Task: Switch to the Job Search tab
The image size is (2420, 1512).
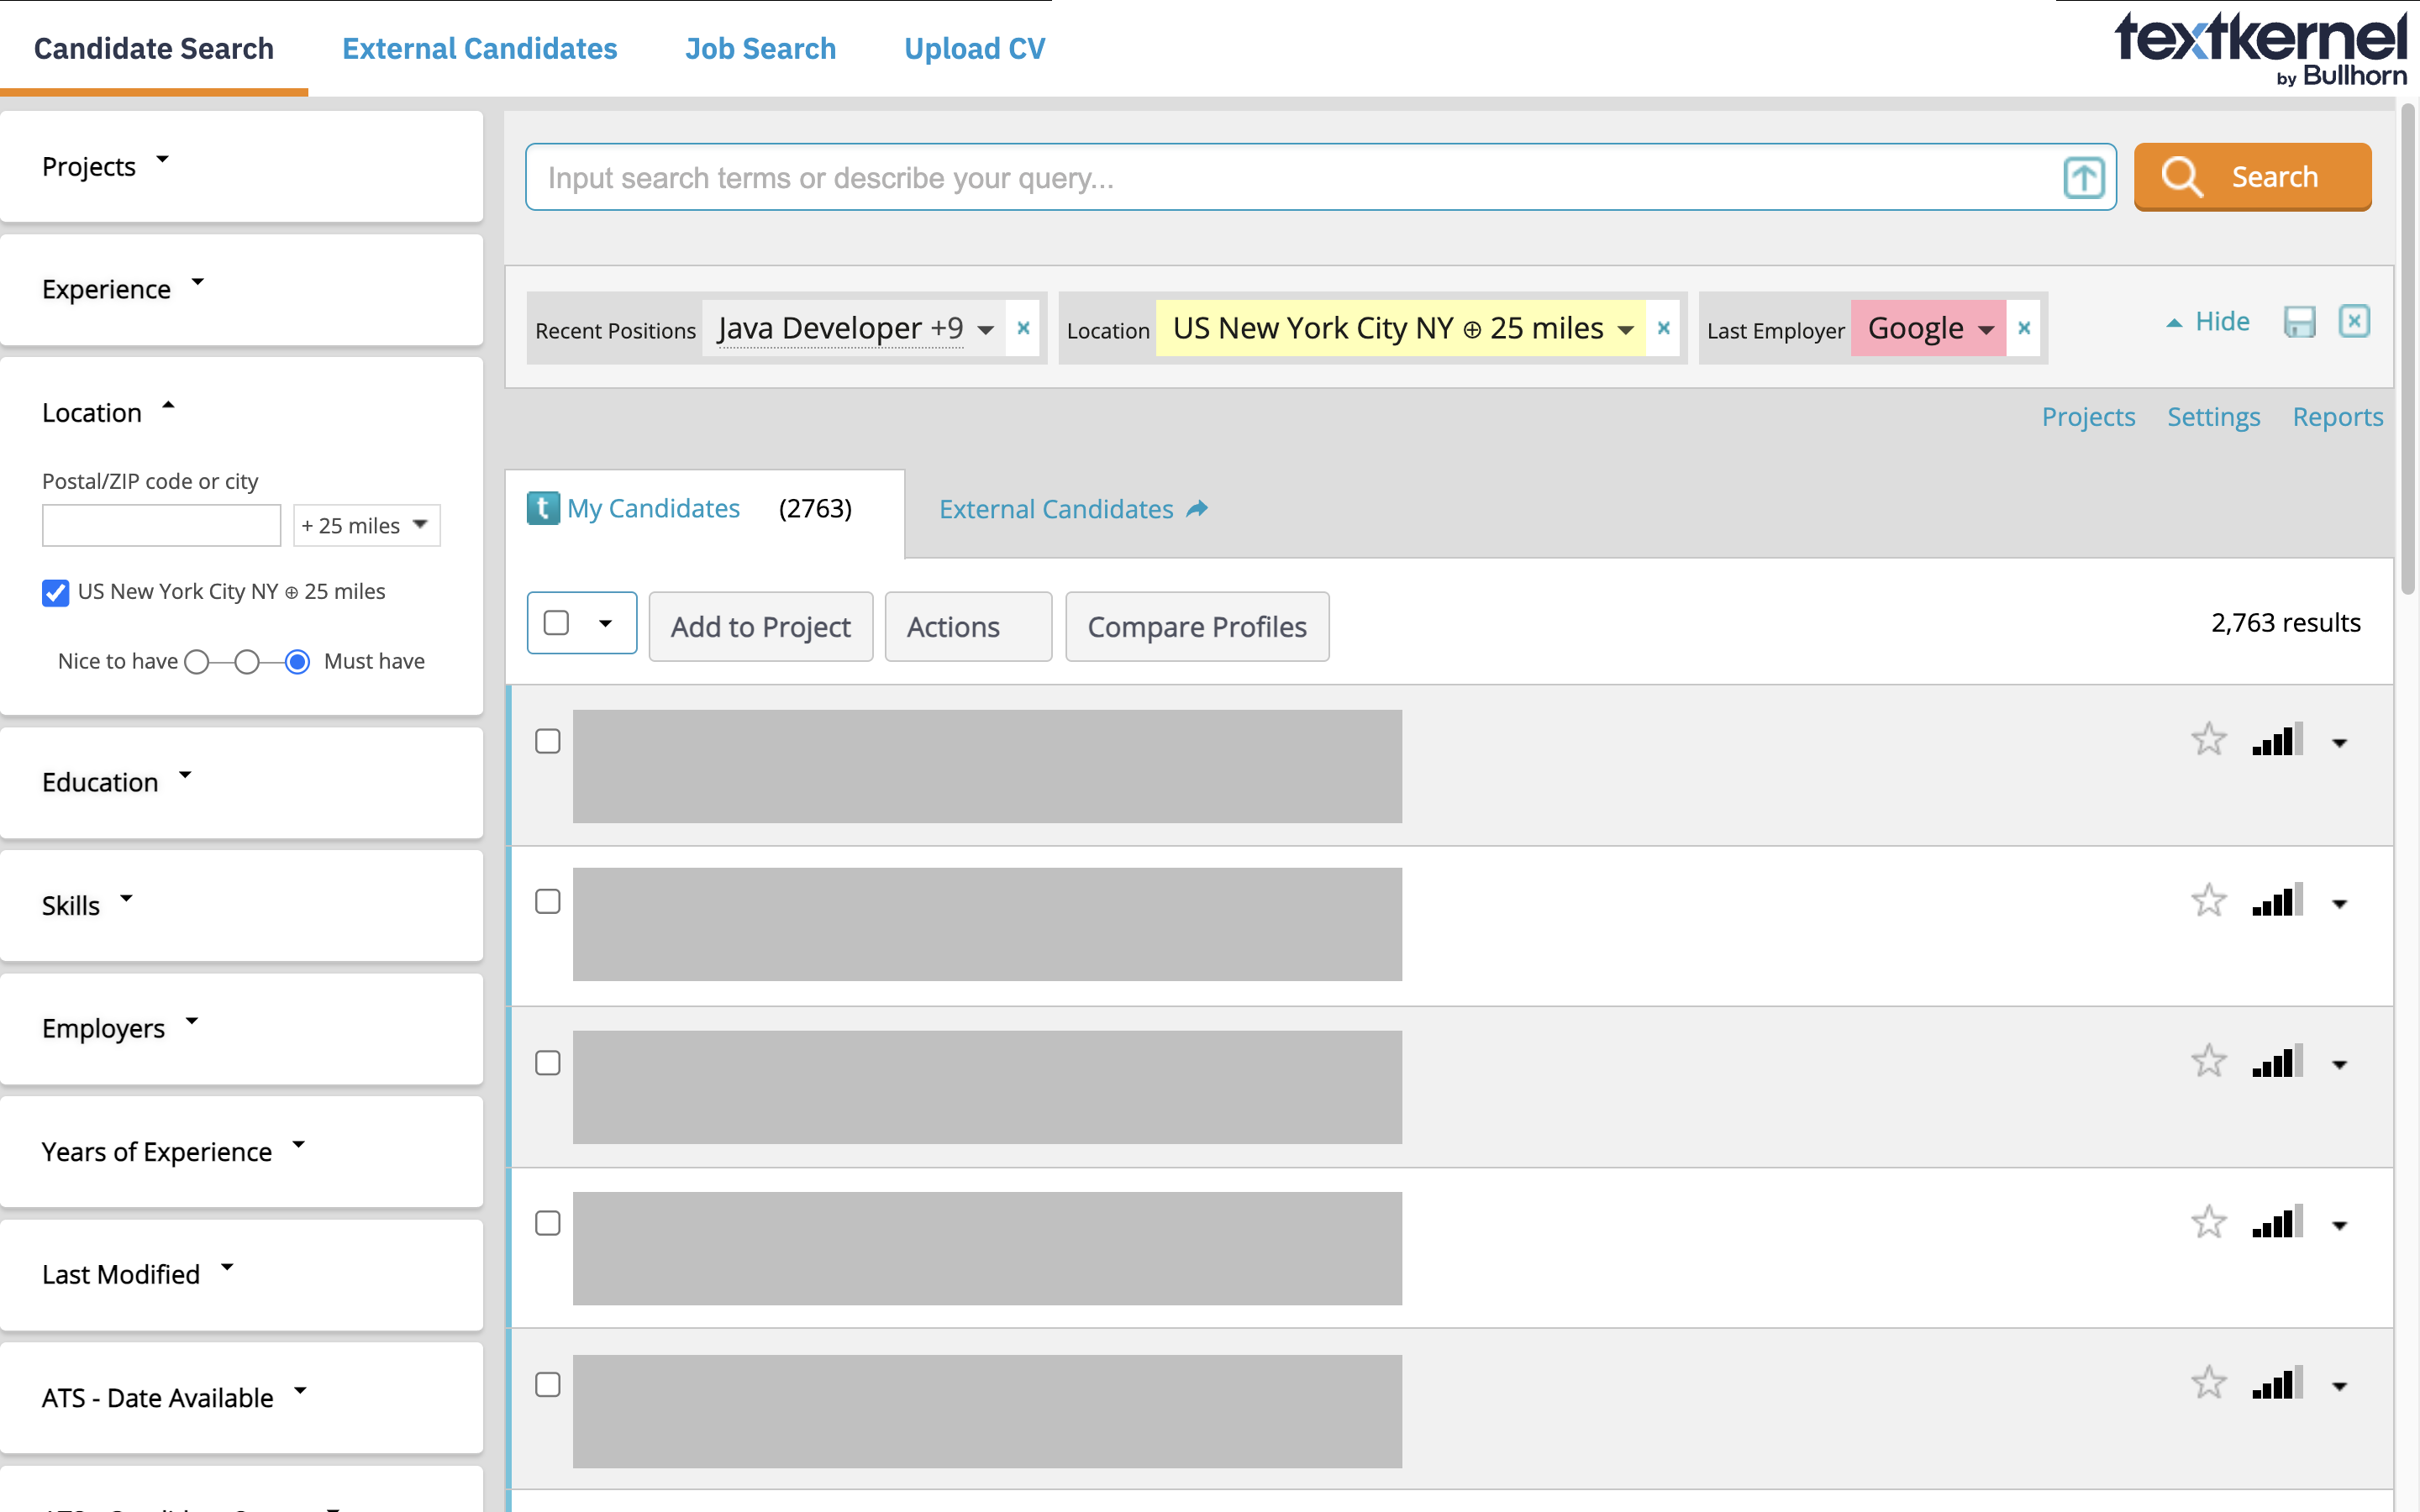Action: [x=760, y=48]
